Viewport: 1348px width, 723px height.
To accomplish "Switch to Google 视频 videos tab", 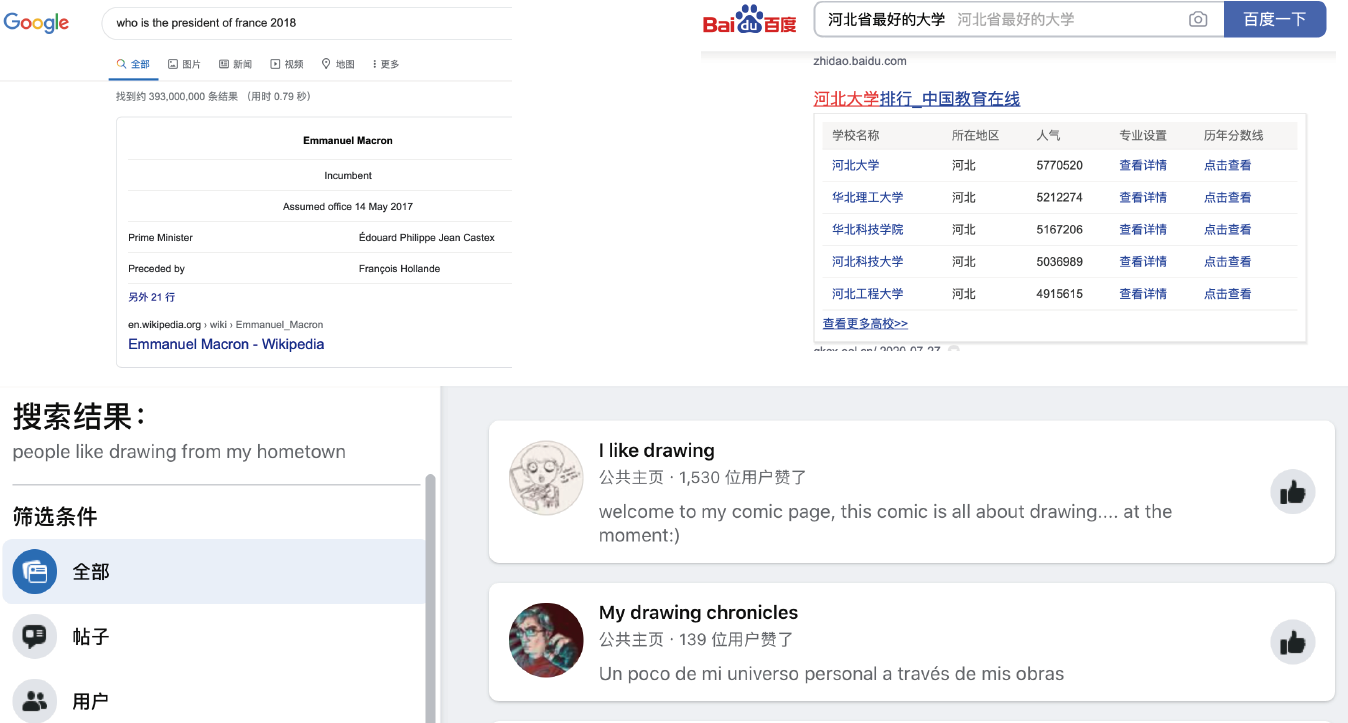I will 287,64.
